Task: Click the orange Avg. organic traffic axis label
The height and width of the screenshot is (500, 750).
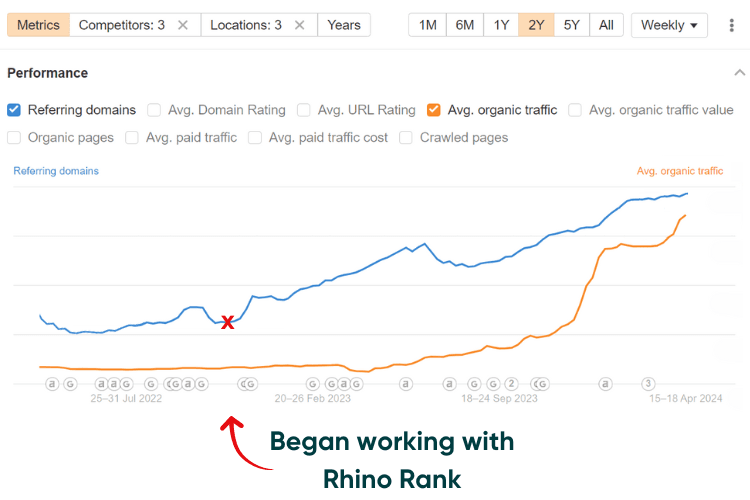Action: (679, 171)
